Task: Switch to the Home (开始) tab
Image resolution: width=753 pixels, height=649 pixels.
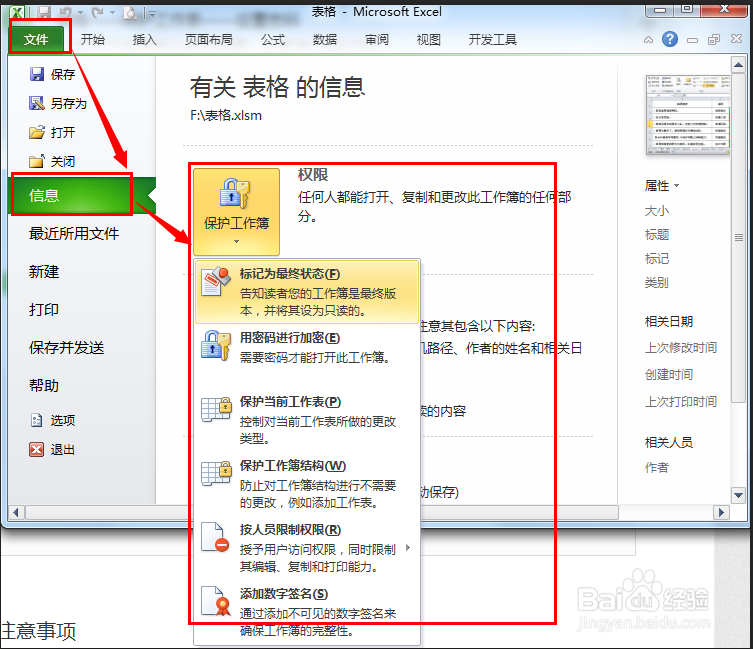Action: 93,39
